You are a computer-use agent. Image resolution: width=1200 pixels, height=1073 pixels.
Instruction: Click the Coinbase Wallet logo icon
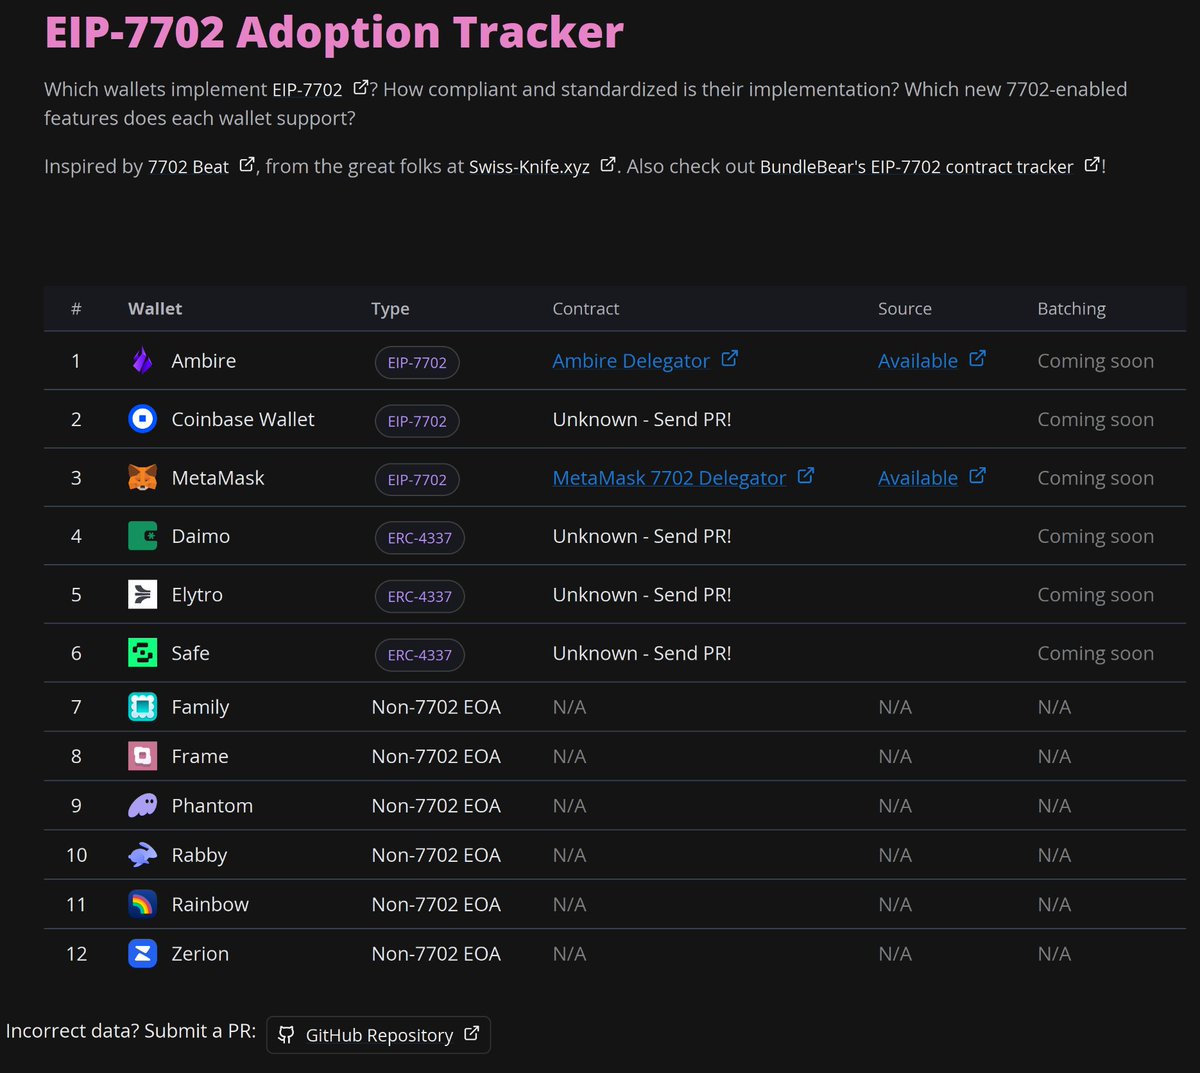coord(143,419)
